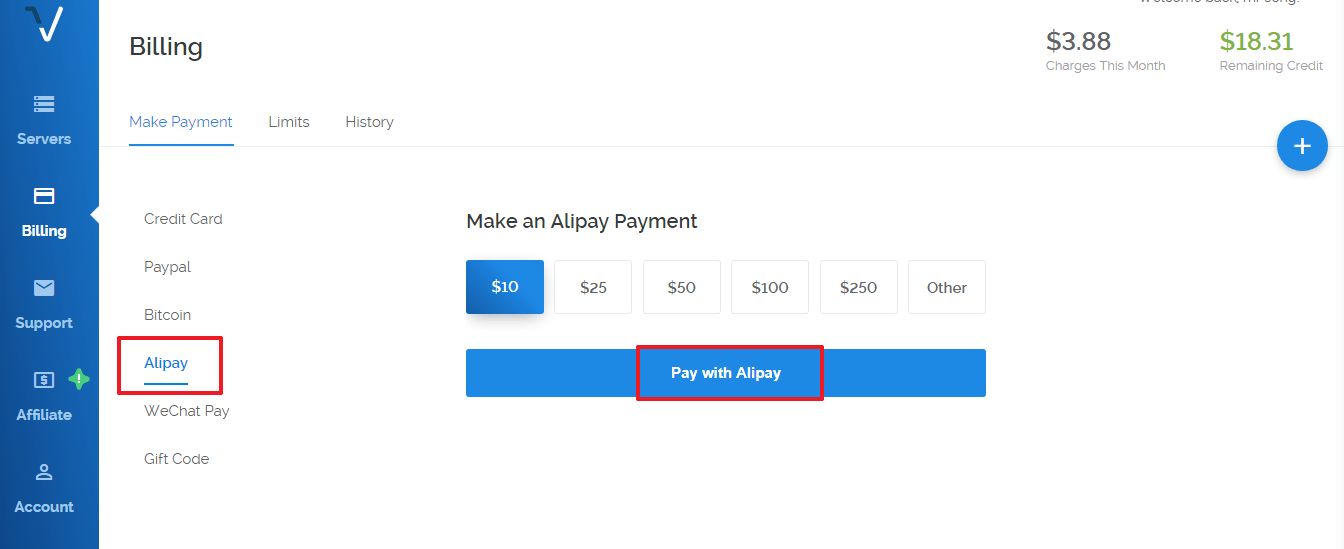Pick the $50 payment amount
Viewport: 1344px width, 549px height.
coord(681,287)
